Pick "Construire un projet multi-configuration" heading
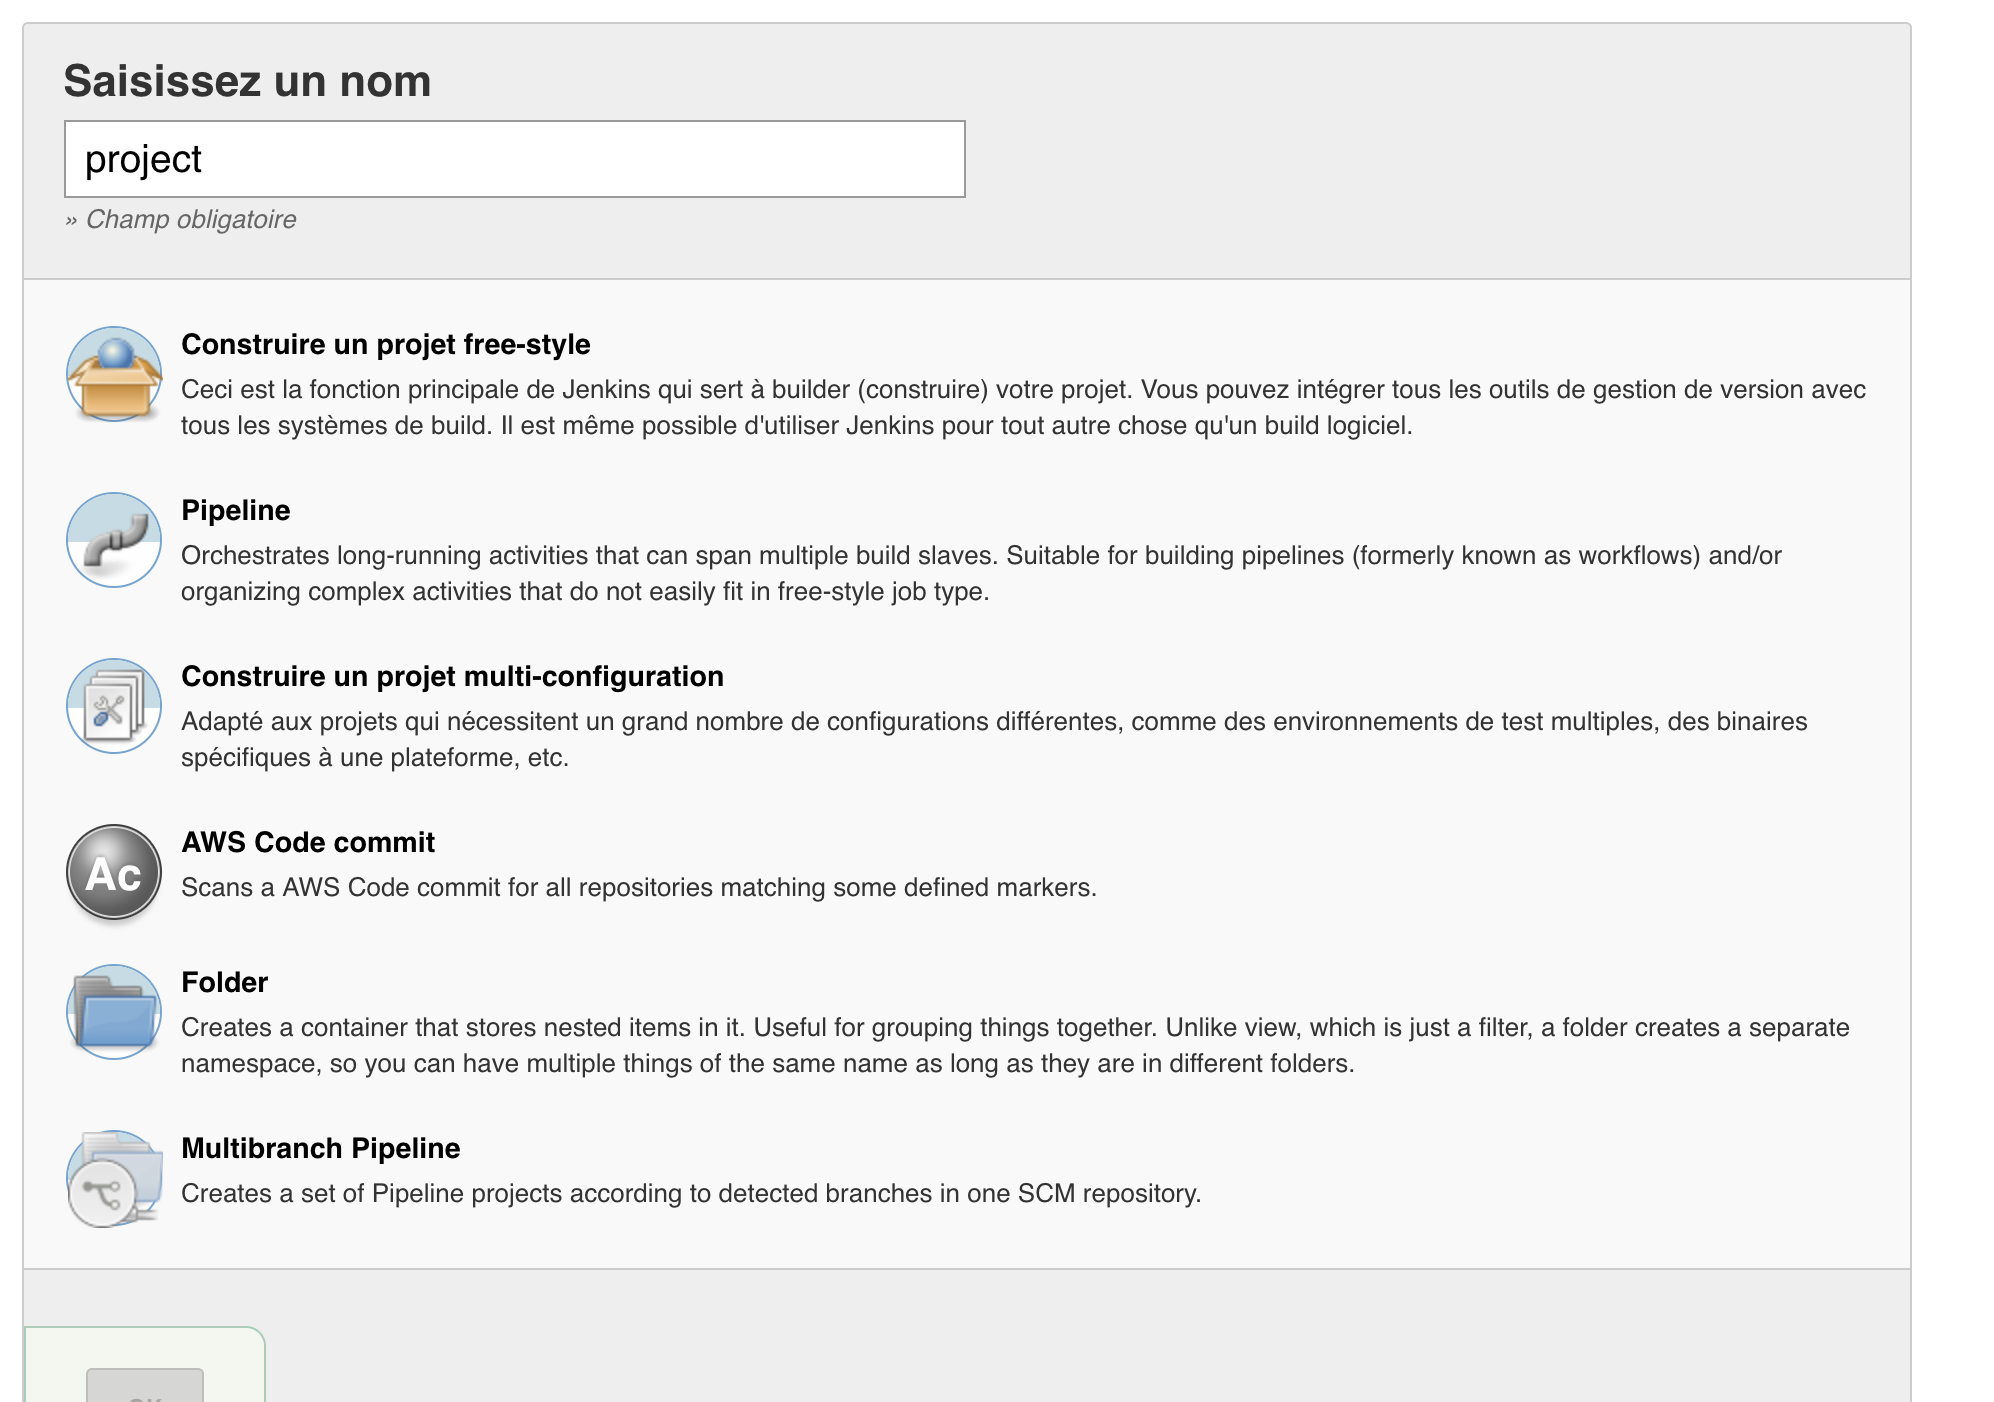This screenshot has width=1994, height=1402. 452,676
